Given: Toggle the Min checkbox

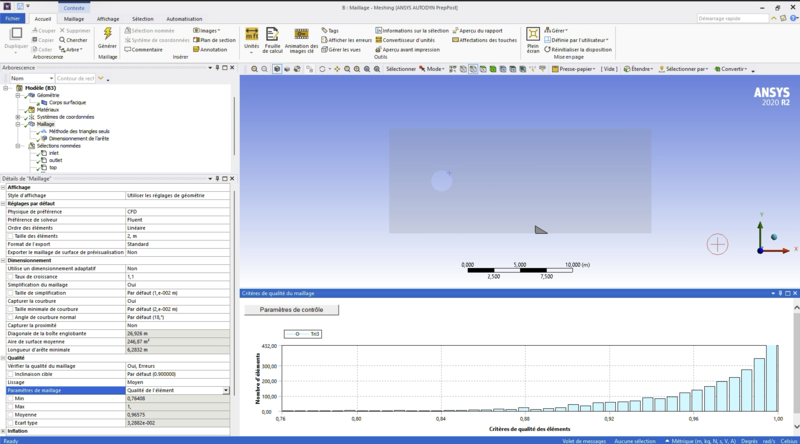Looking at the screenshot, I should 10,399.
